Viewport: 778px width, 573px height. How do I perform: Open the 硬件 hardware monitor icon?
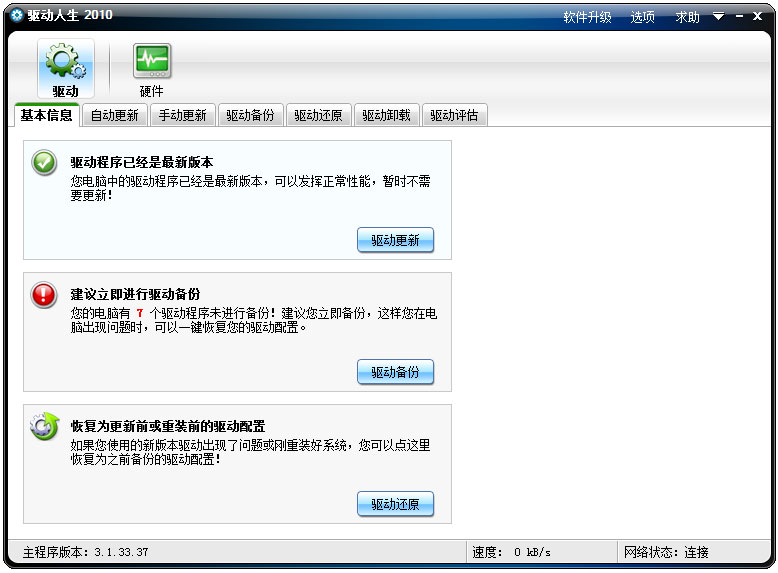[x=152, y=69]
